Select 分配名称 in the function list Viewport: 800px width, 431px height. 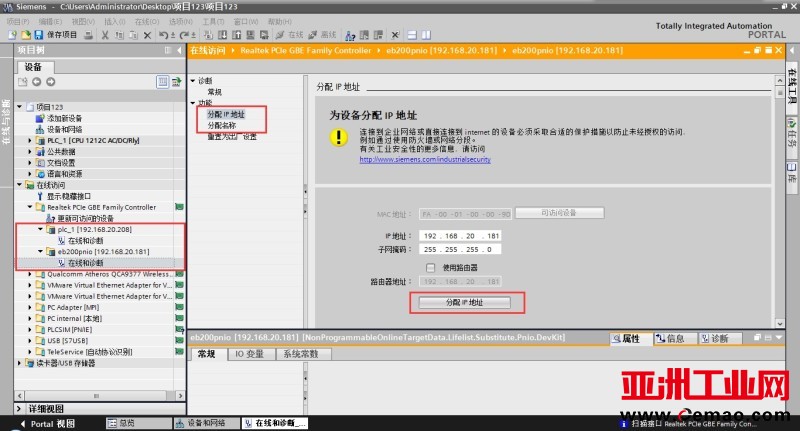coord(222,125)
